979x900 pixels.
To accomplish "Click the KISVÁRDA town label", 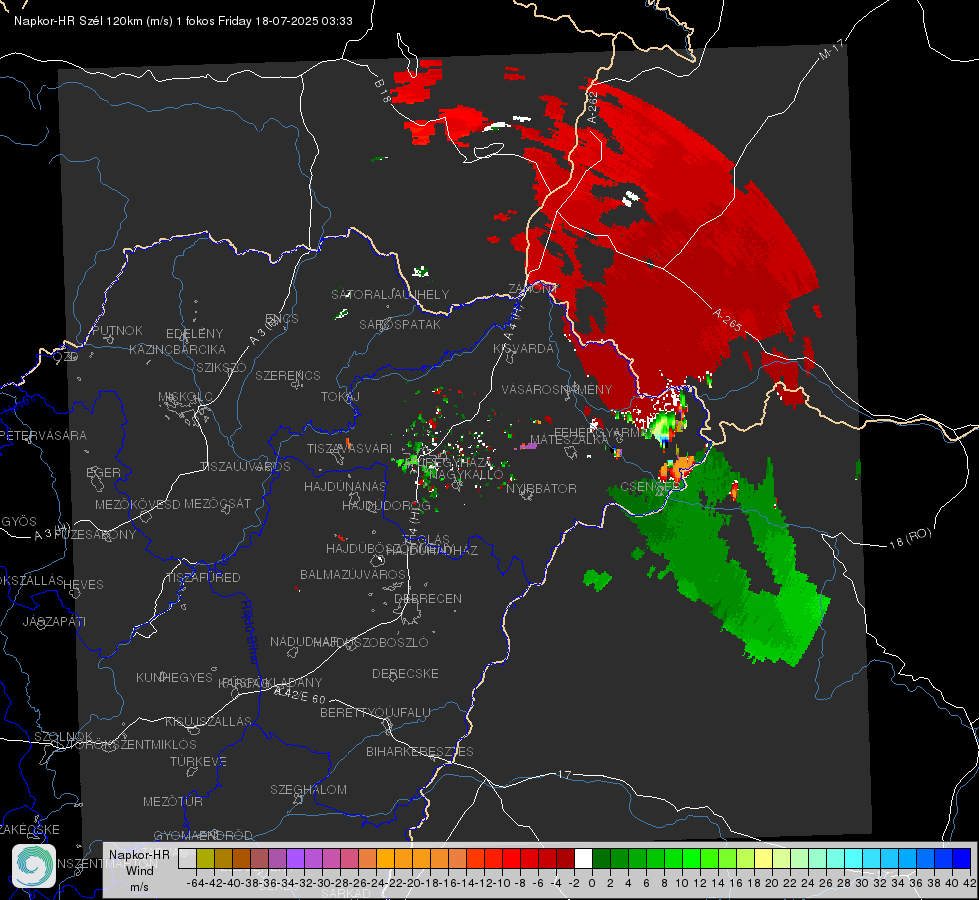I will [x=523, y=349].
